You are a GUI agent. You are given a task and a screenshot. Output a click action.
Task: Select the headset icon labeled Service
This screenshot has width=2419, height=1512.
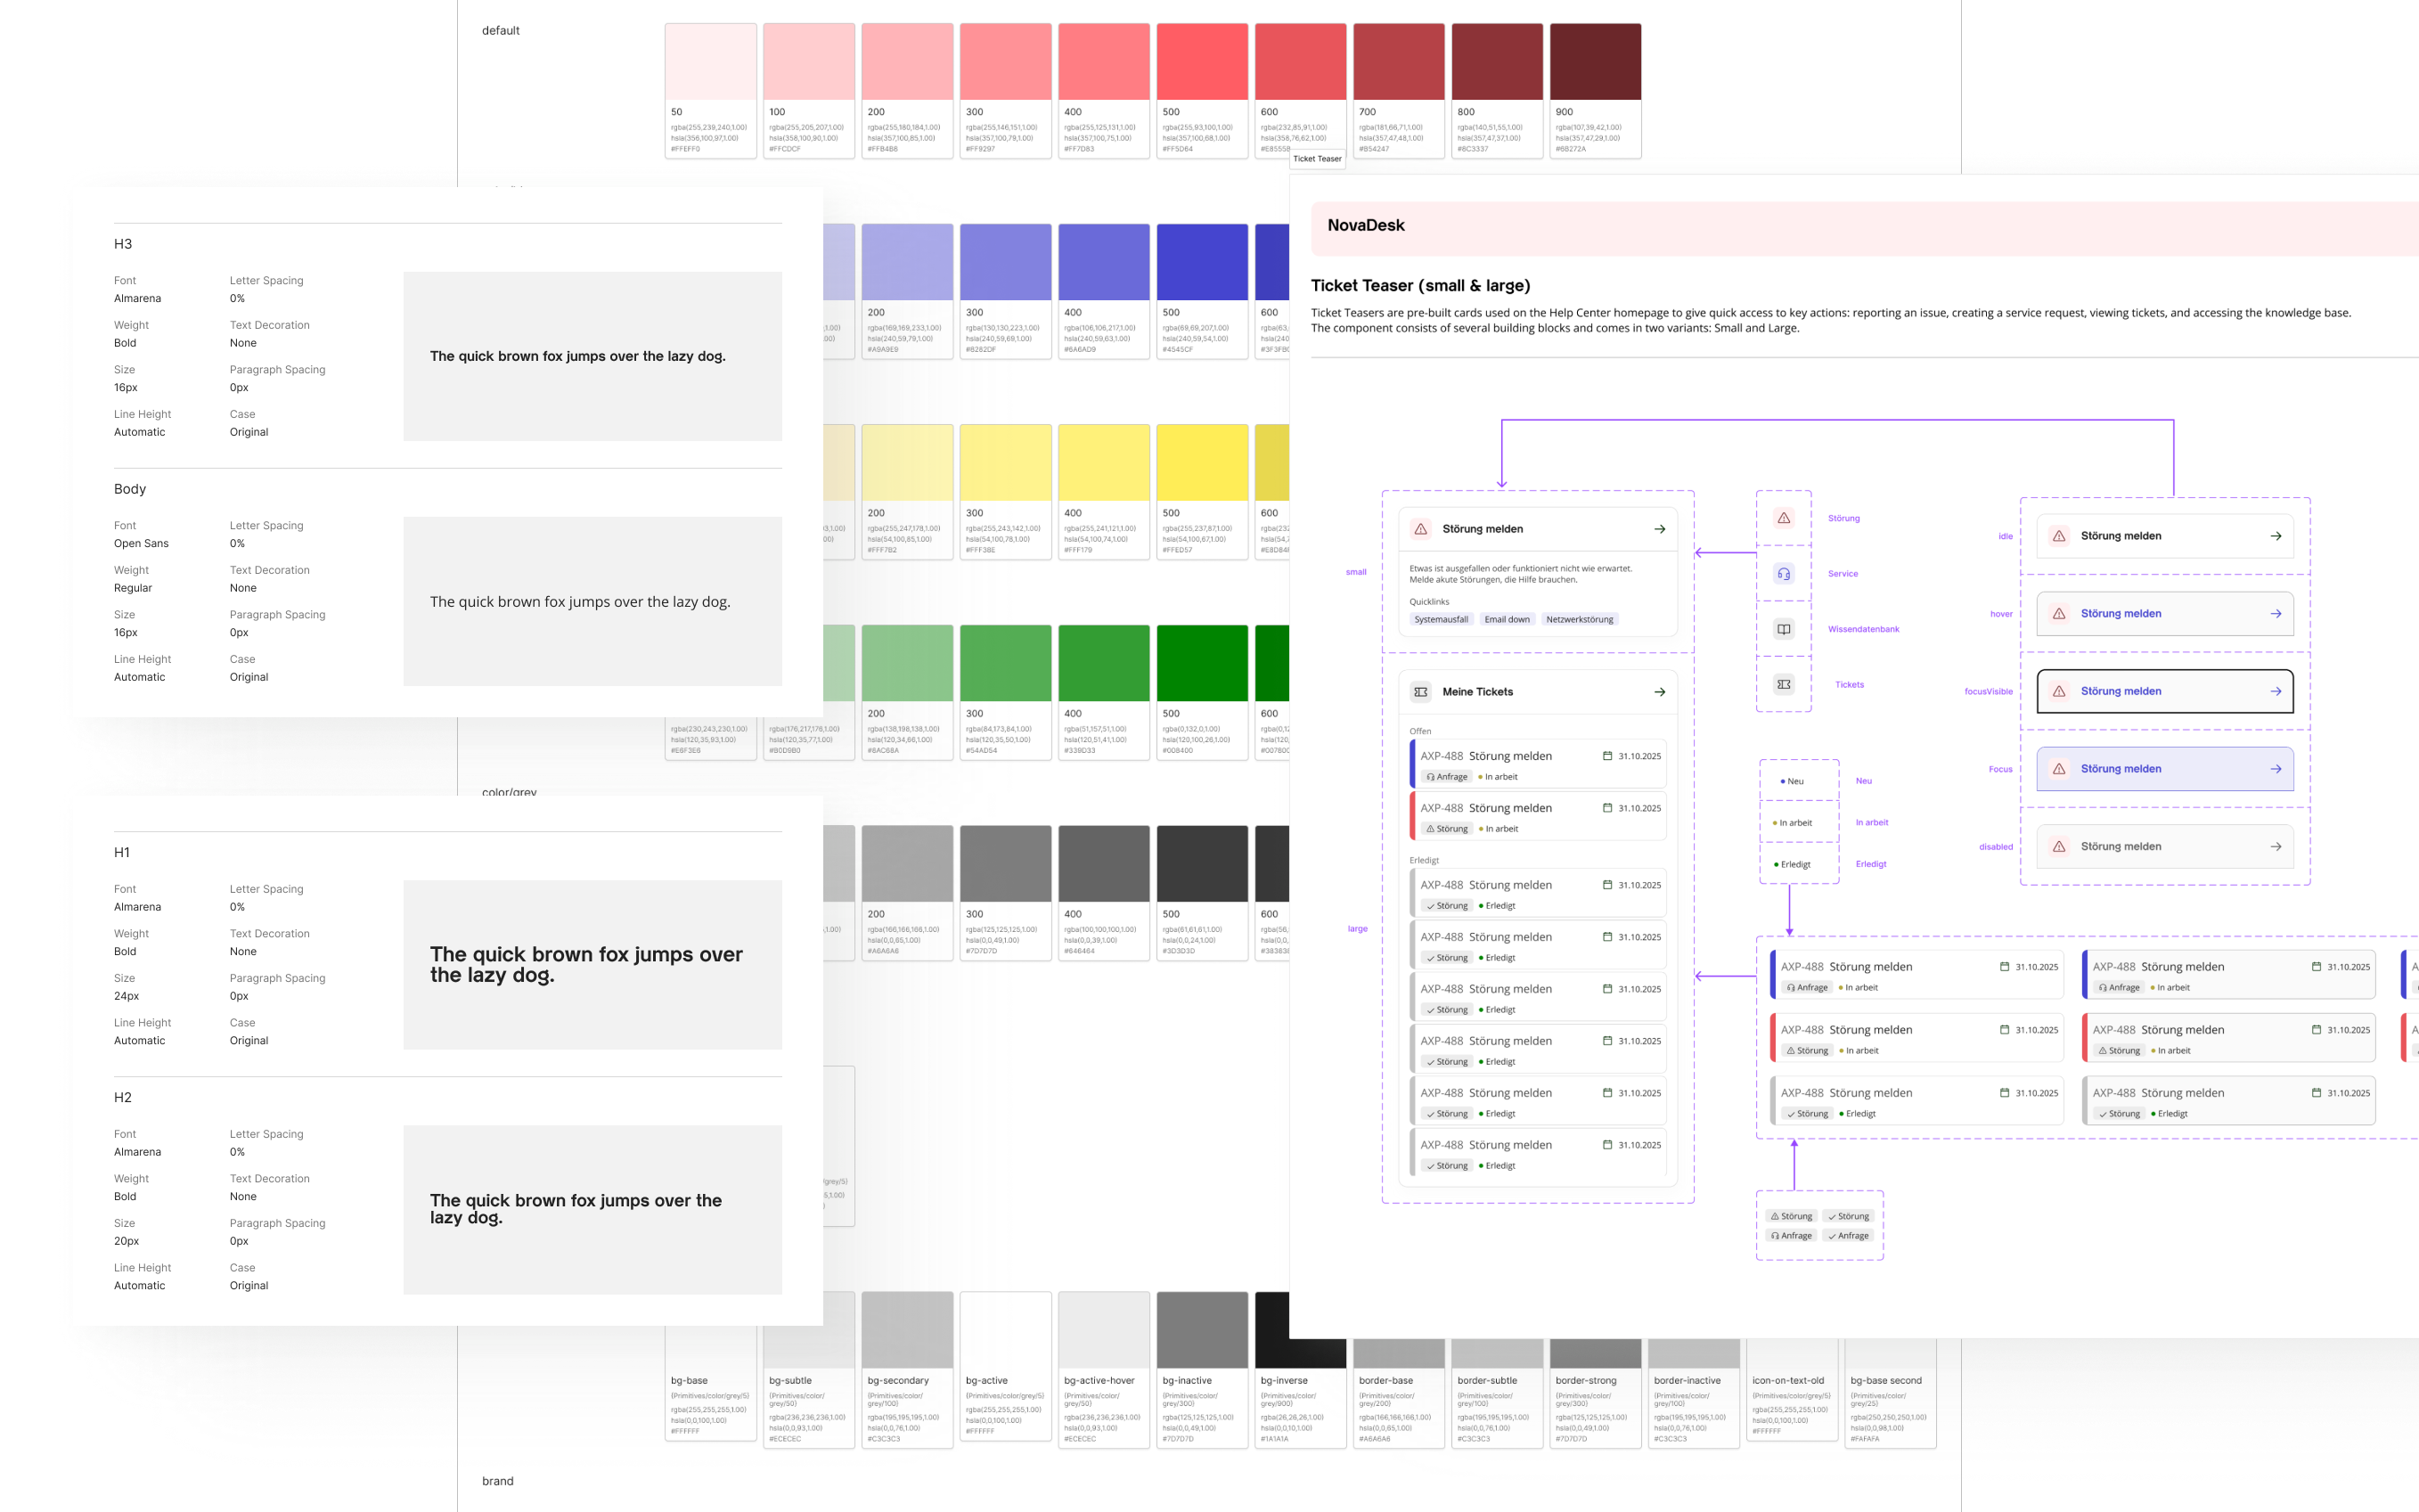pyautogui.click(x=1783, y=573)
